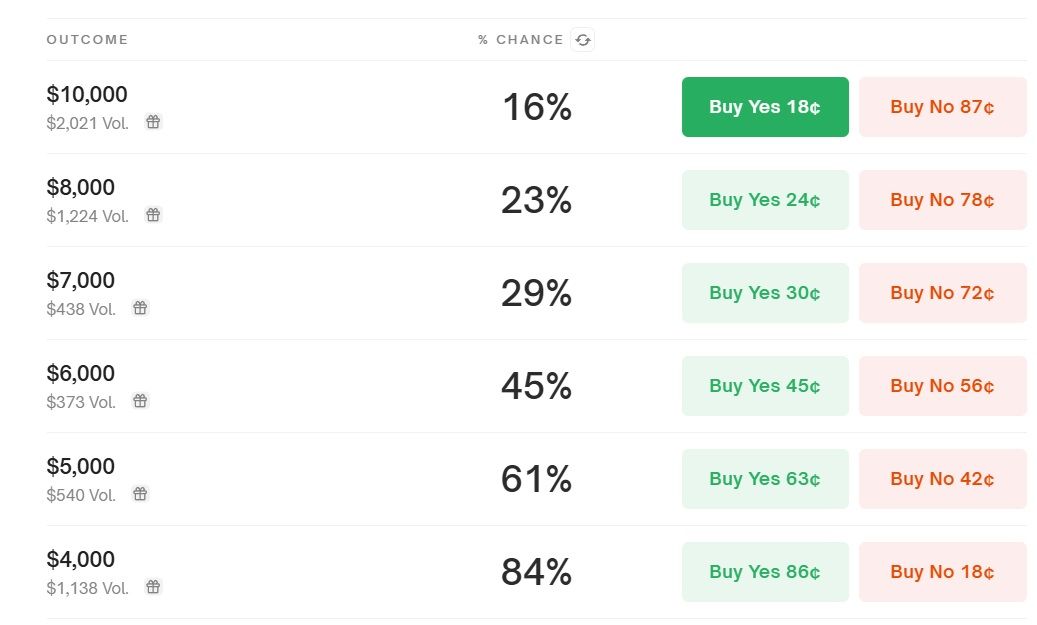Click gift icon next to $438 Vol.
The height and width of the screenshot is (625, 1037).
click(141, 308)
